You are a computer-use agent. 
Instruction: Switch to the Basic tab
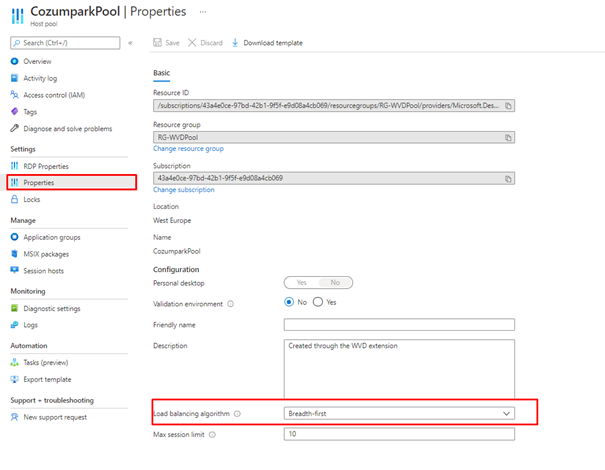tap(161, 73)
